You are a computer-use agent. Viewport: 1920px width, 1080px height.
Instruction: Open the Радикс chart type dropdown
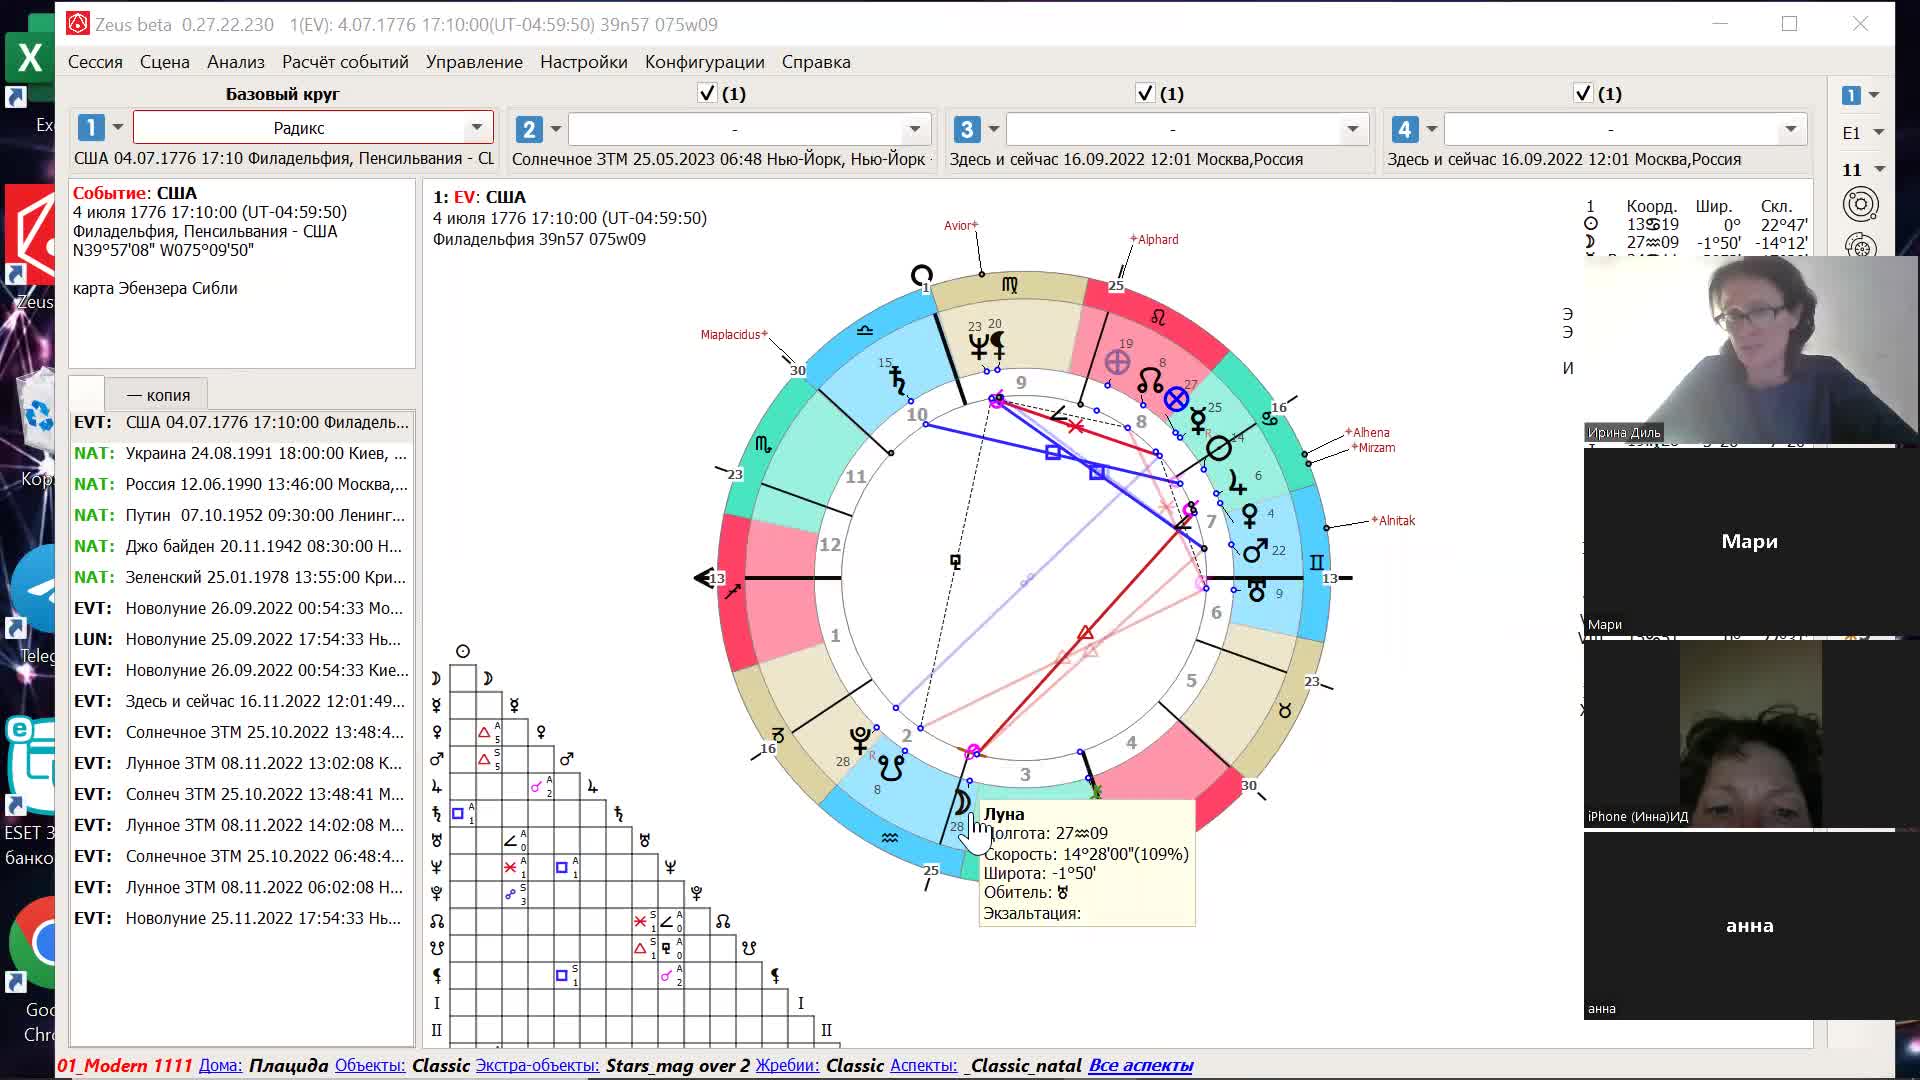[313, 128]
